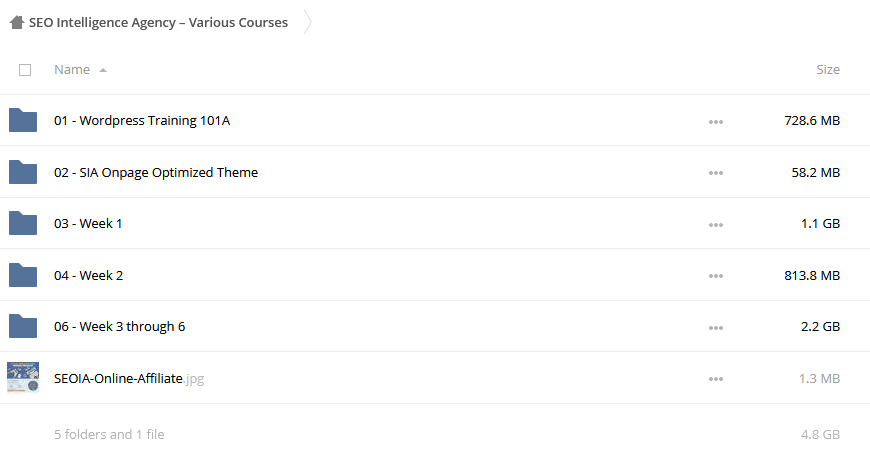Open the SEOIA-Online-Affiliate image thumbnail
The height and width of the screenshot is (471, 870).
click(x=23, y=377)
